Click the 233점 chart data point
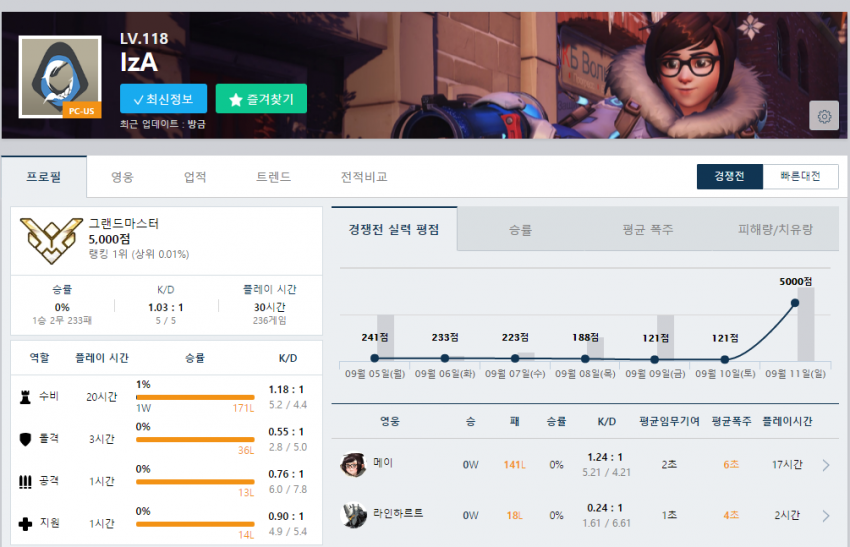Viewport: 850px width, 547px height. [445, 358]
